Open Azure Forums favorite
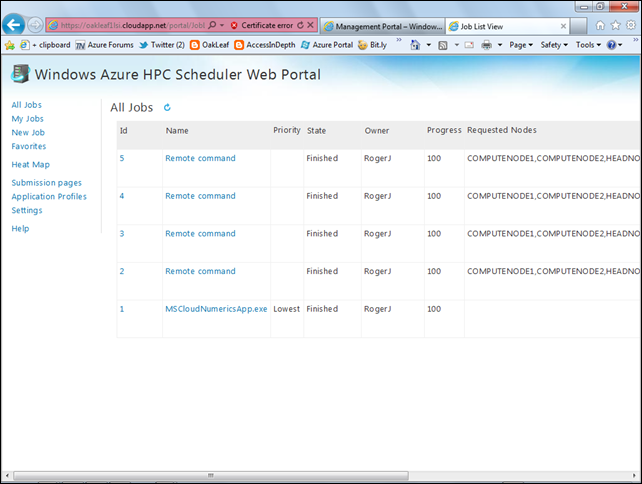This screenshot has height=484, width=642. 105,45
